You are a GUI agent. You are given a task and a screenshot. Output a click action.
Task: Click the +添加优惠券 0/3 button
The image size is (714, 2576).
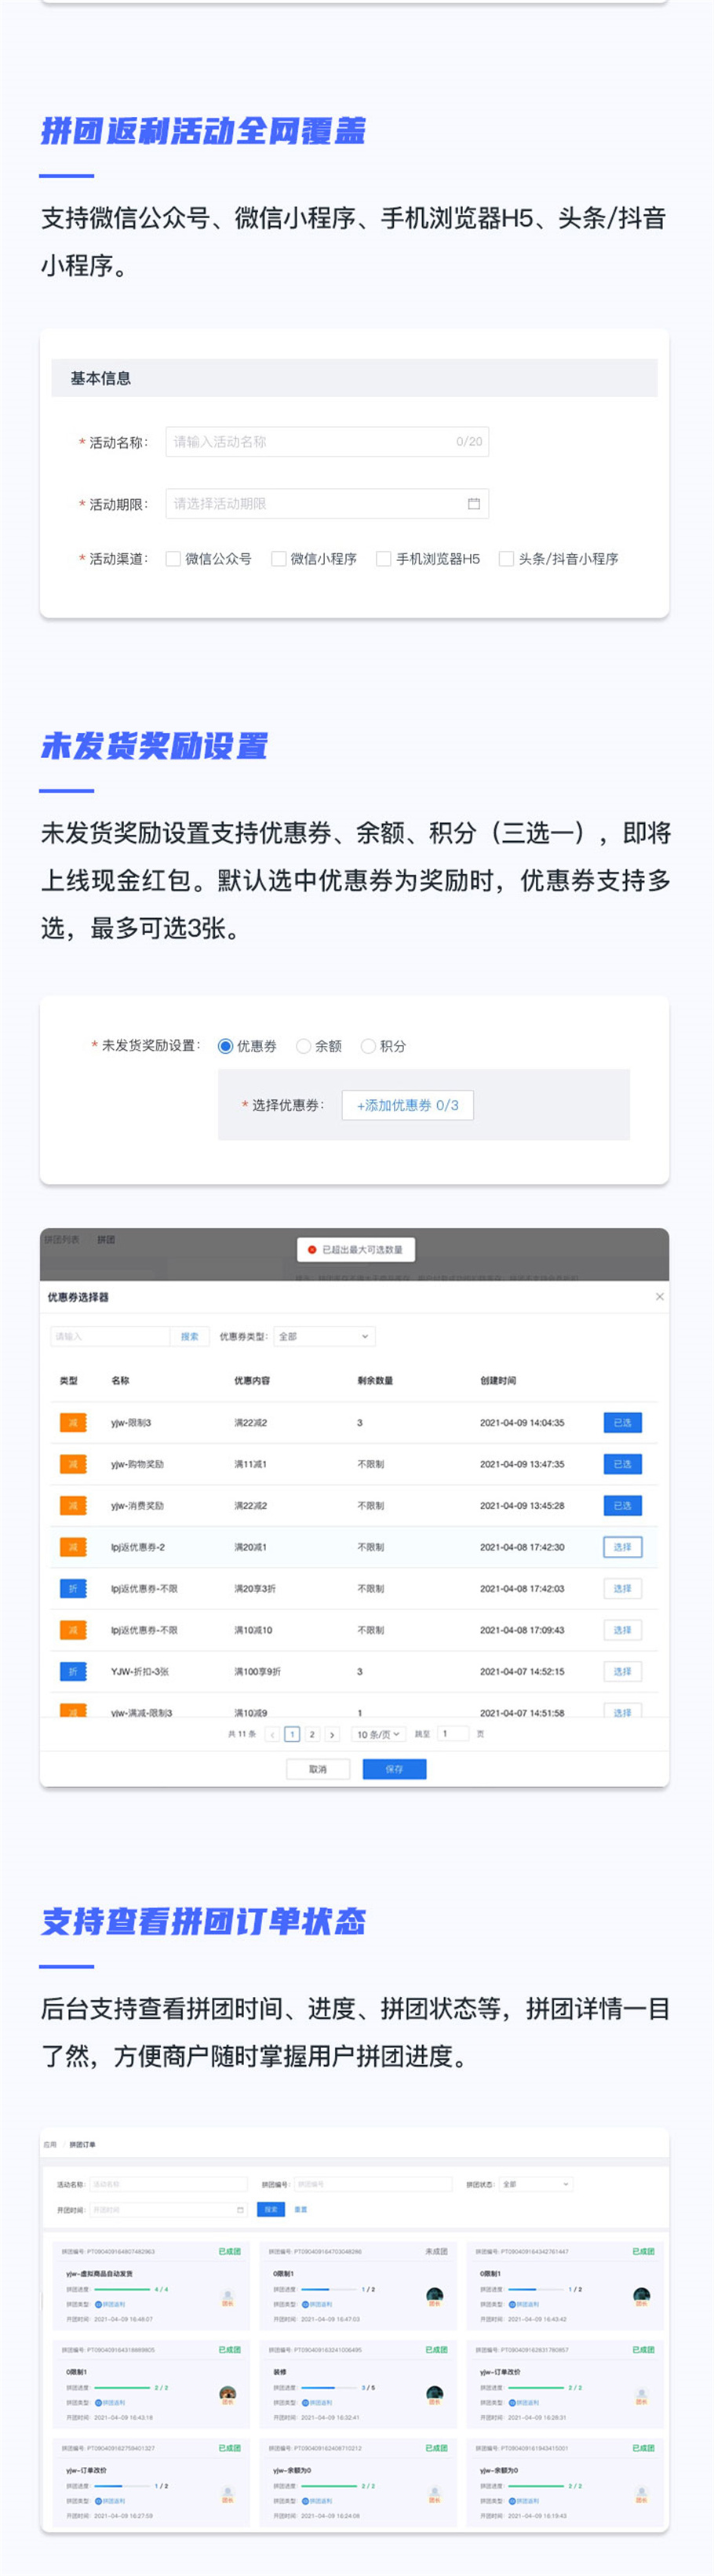pyautogui.click(x=407, y=1105)
